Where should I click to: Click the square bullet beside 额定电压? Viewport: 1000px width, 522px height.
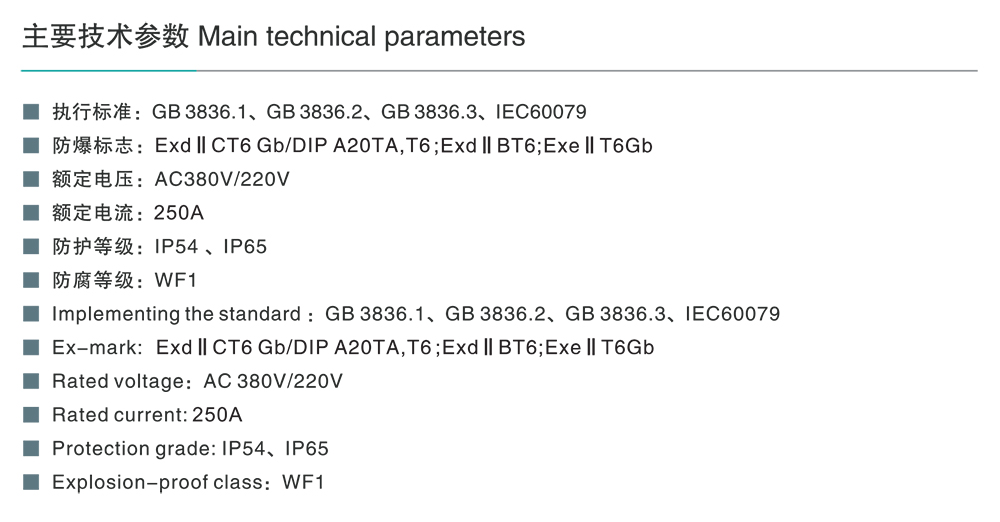click(x=31, y=179)
